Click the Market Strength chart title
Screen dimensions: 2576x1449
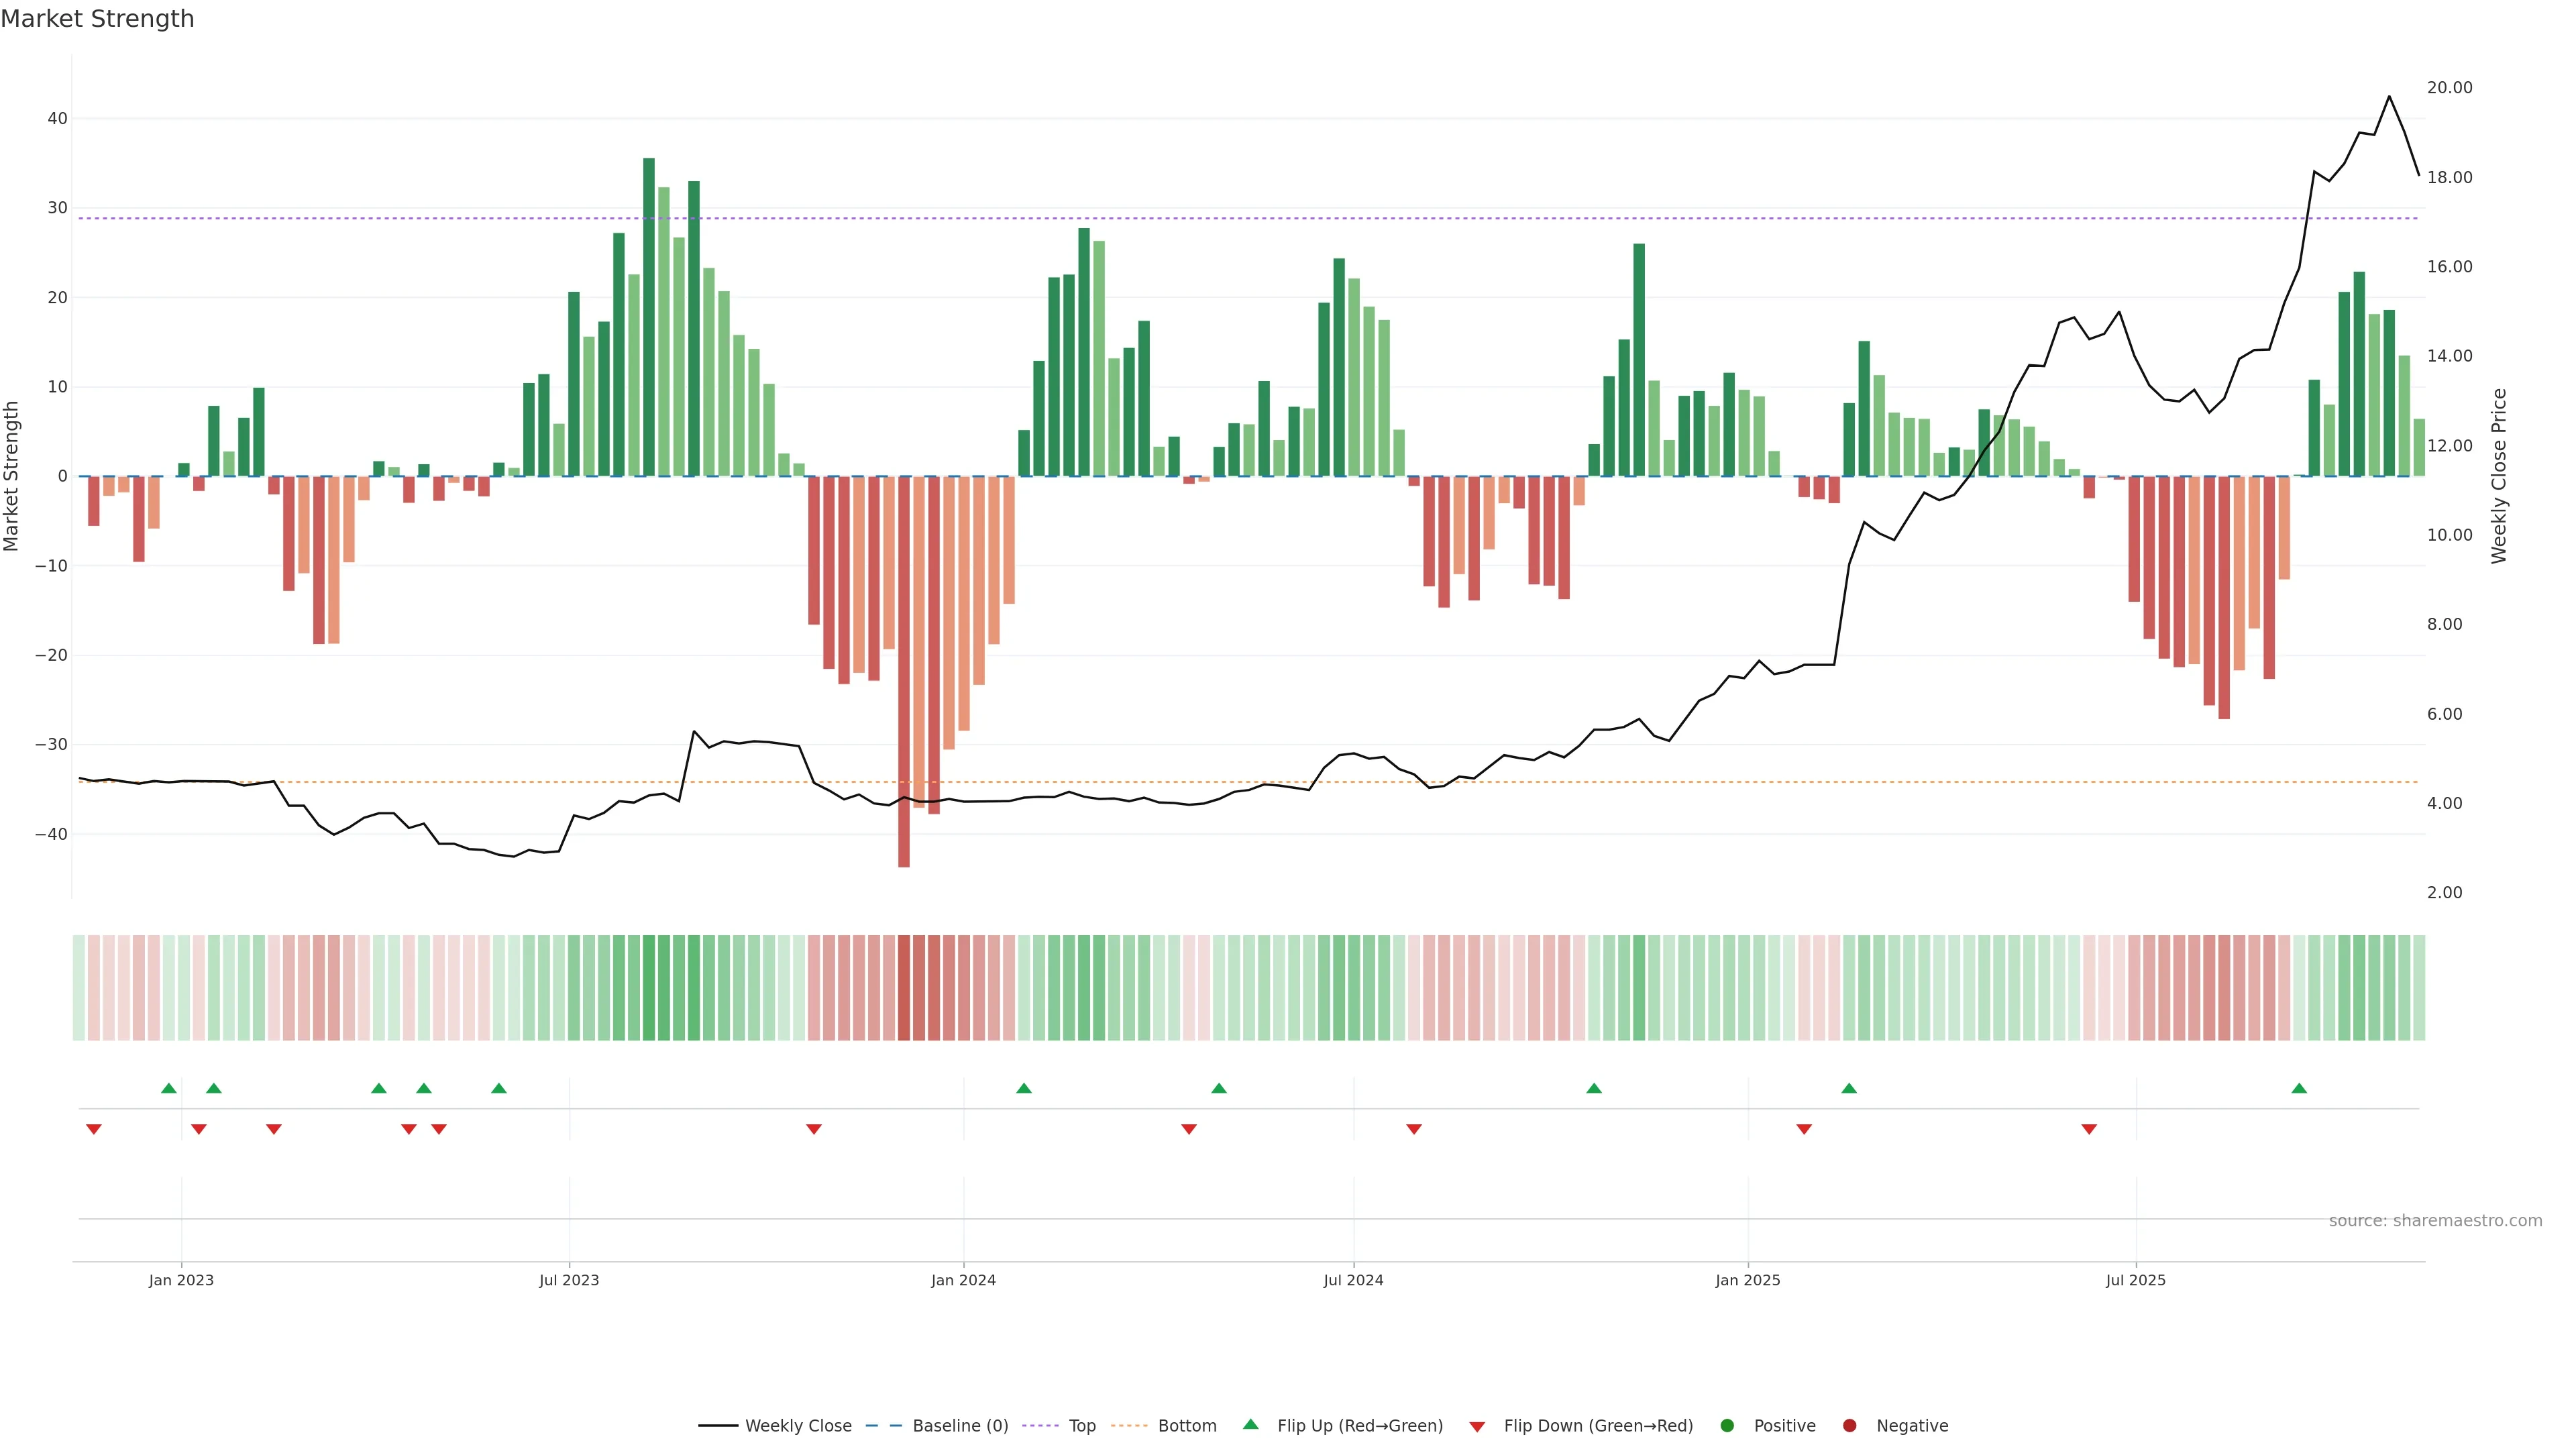click(x=97, y=19)
